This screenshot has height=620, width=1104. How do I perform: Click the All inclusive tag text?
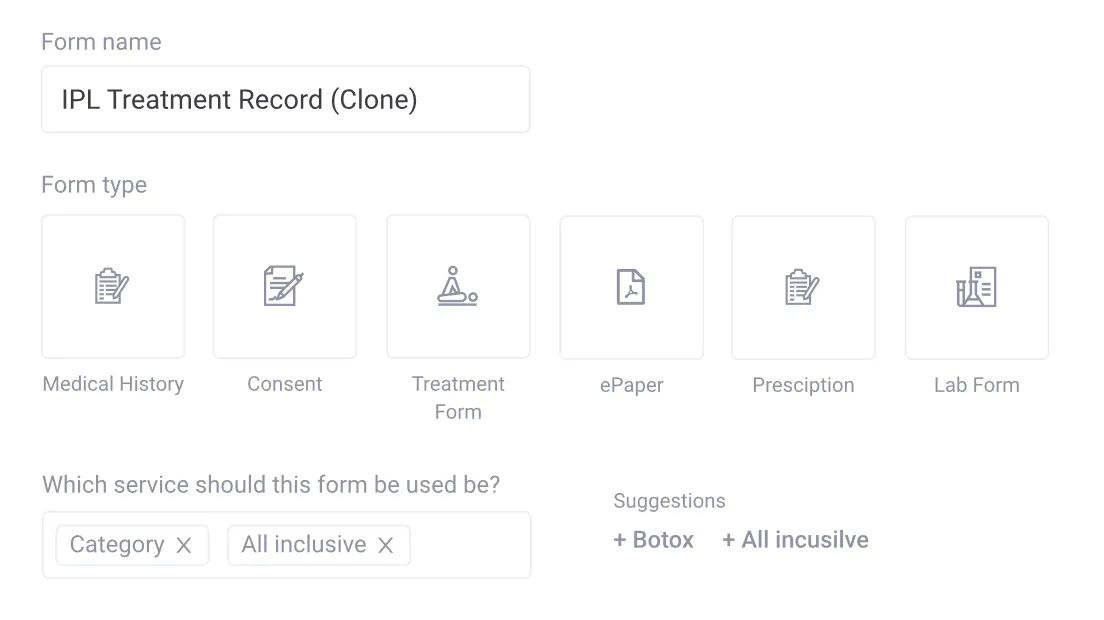(x=304, y=545)
